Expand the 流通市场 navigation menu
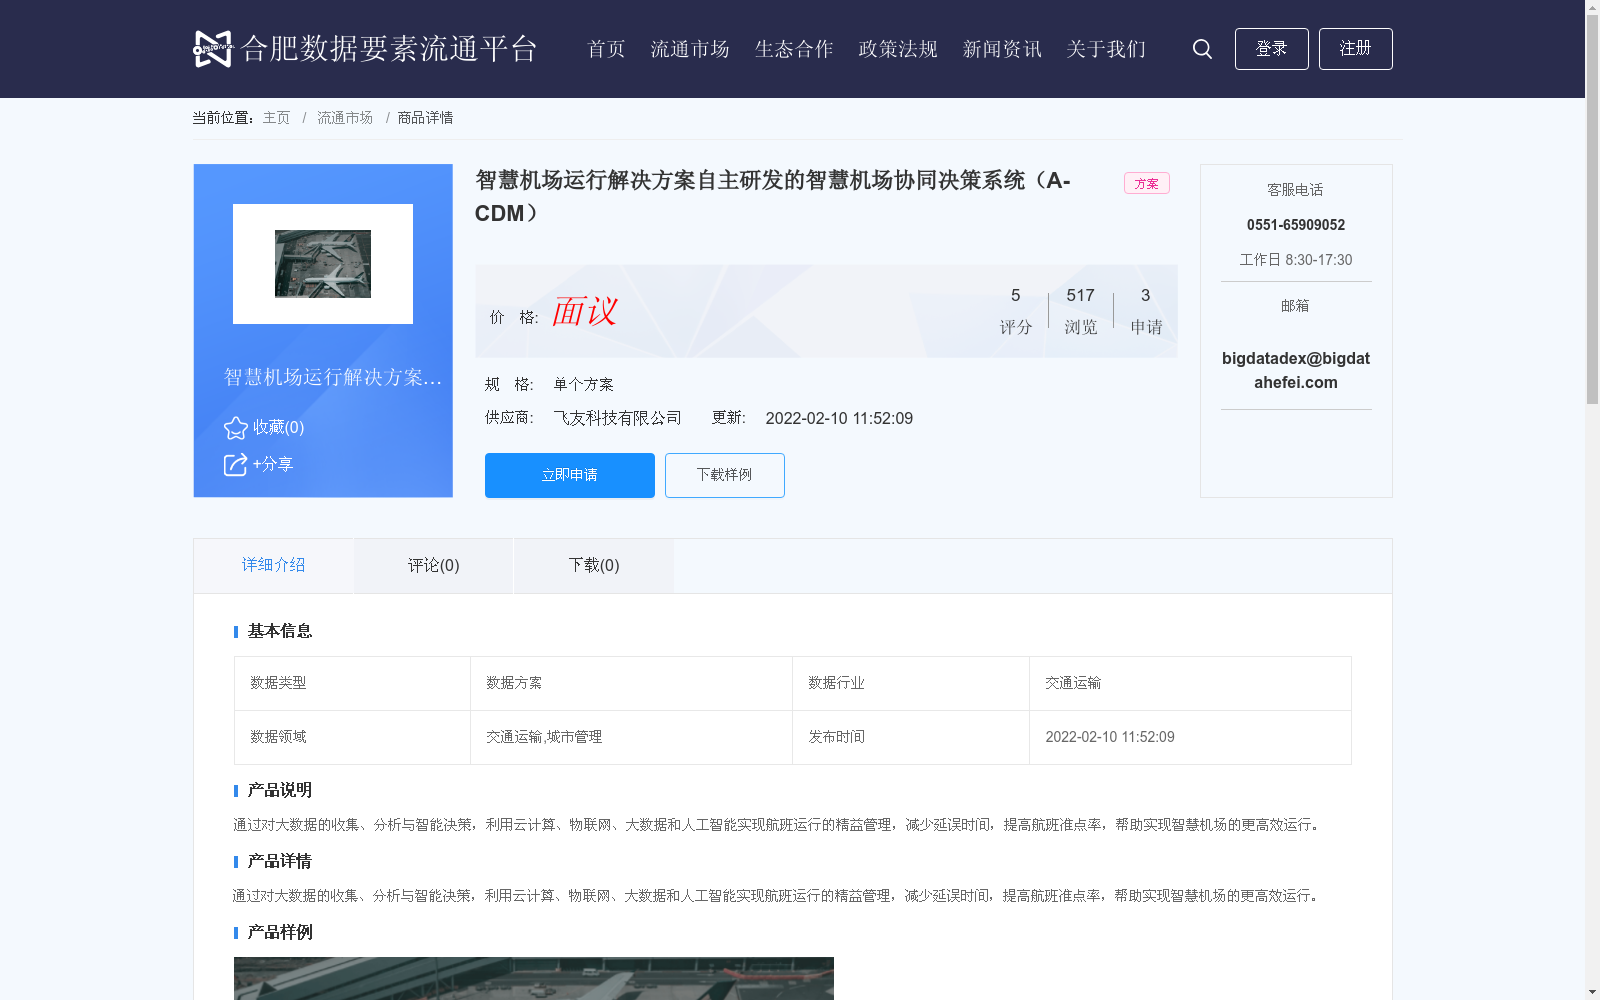1600x1000 pixels. click(690, 48)
